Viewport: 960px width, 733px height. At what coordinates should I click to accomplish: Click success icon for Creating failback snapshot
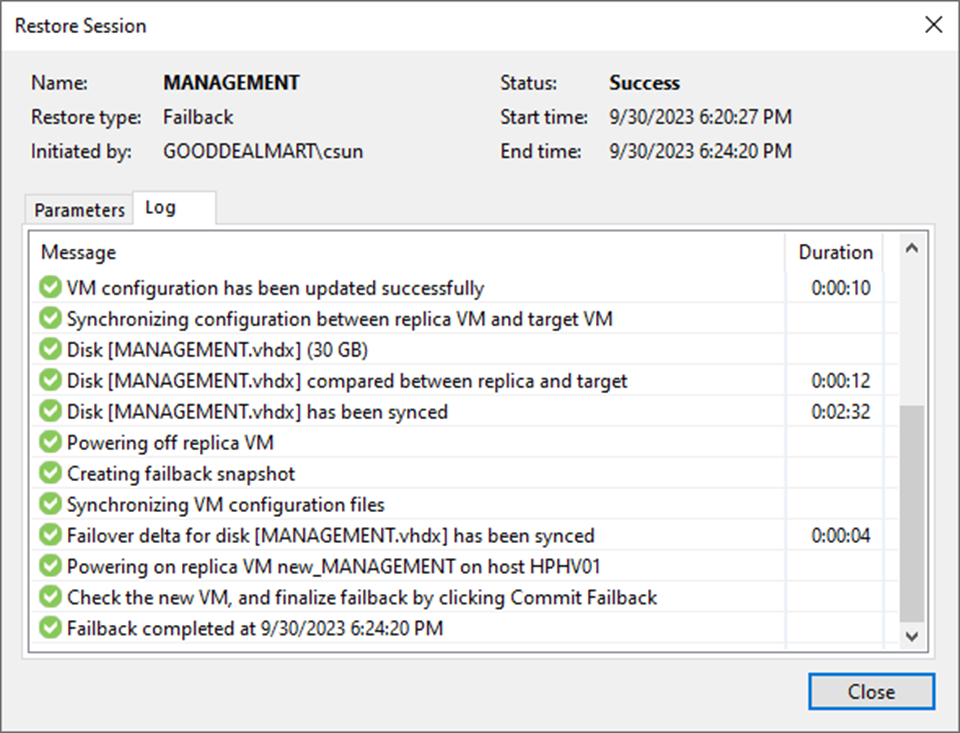(x=50, y=473)
